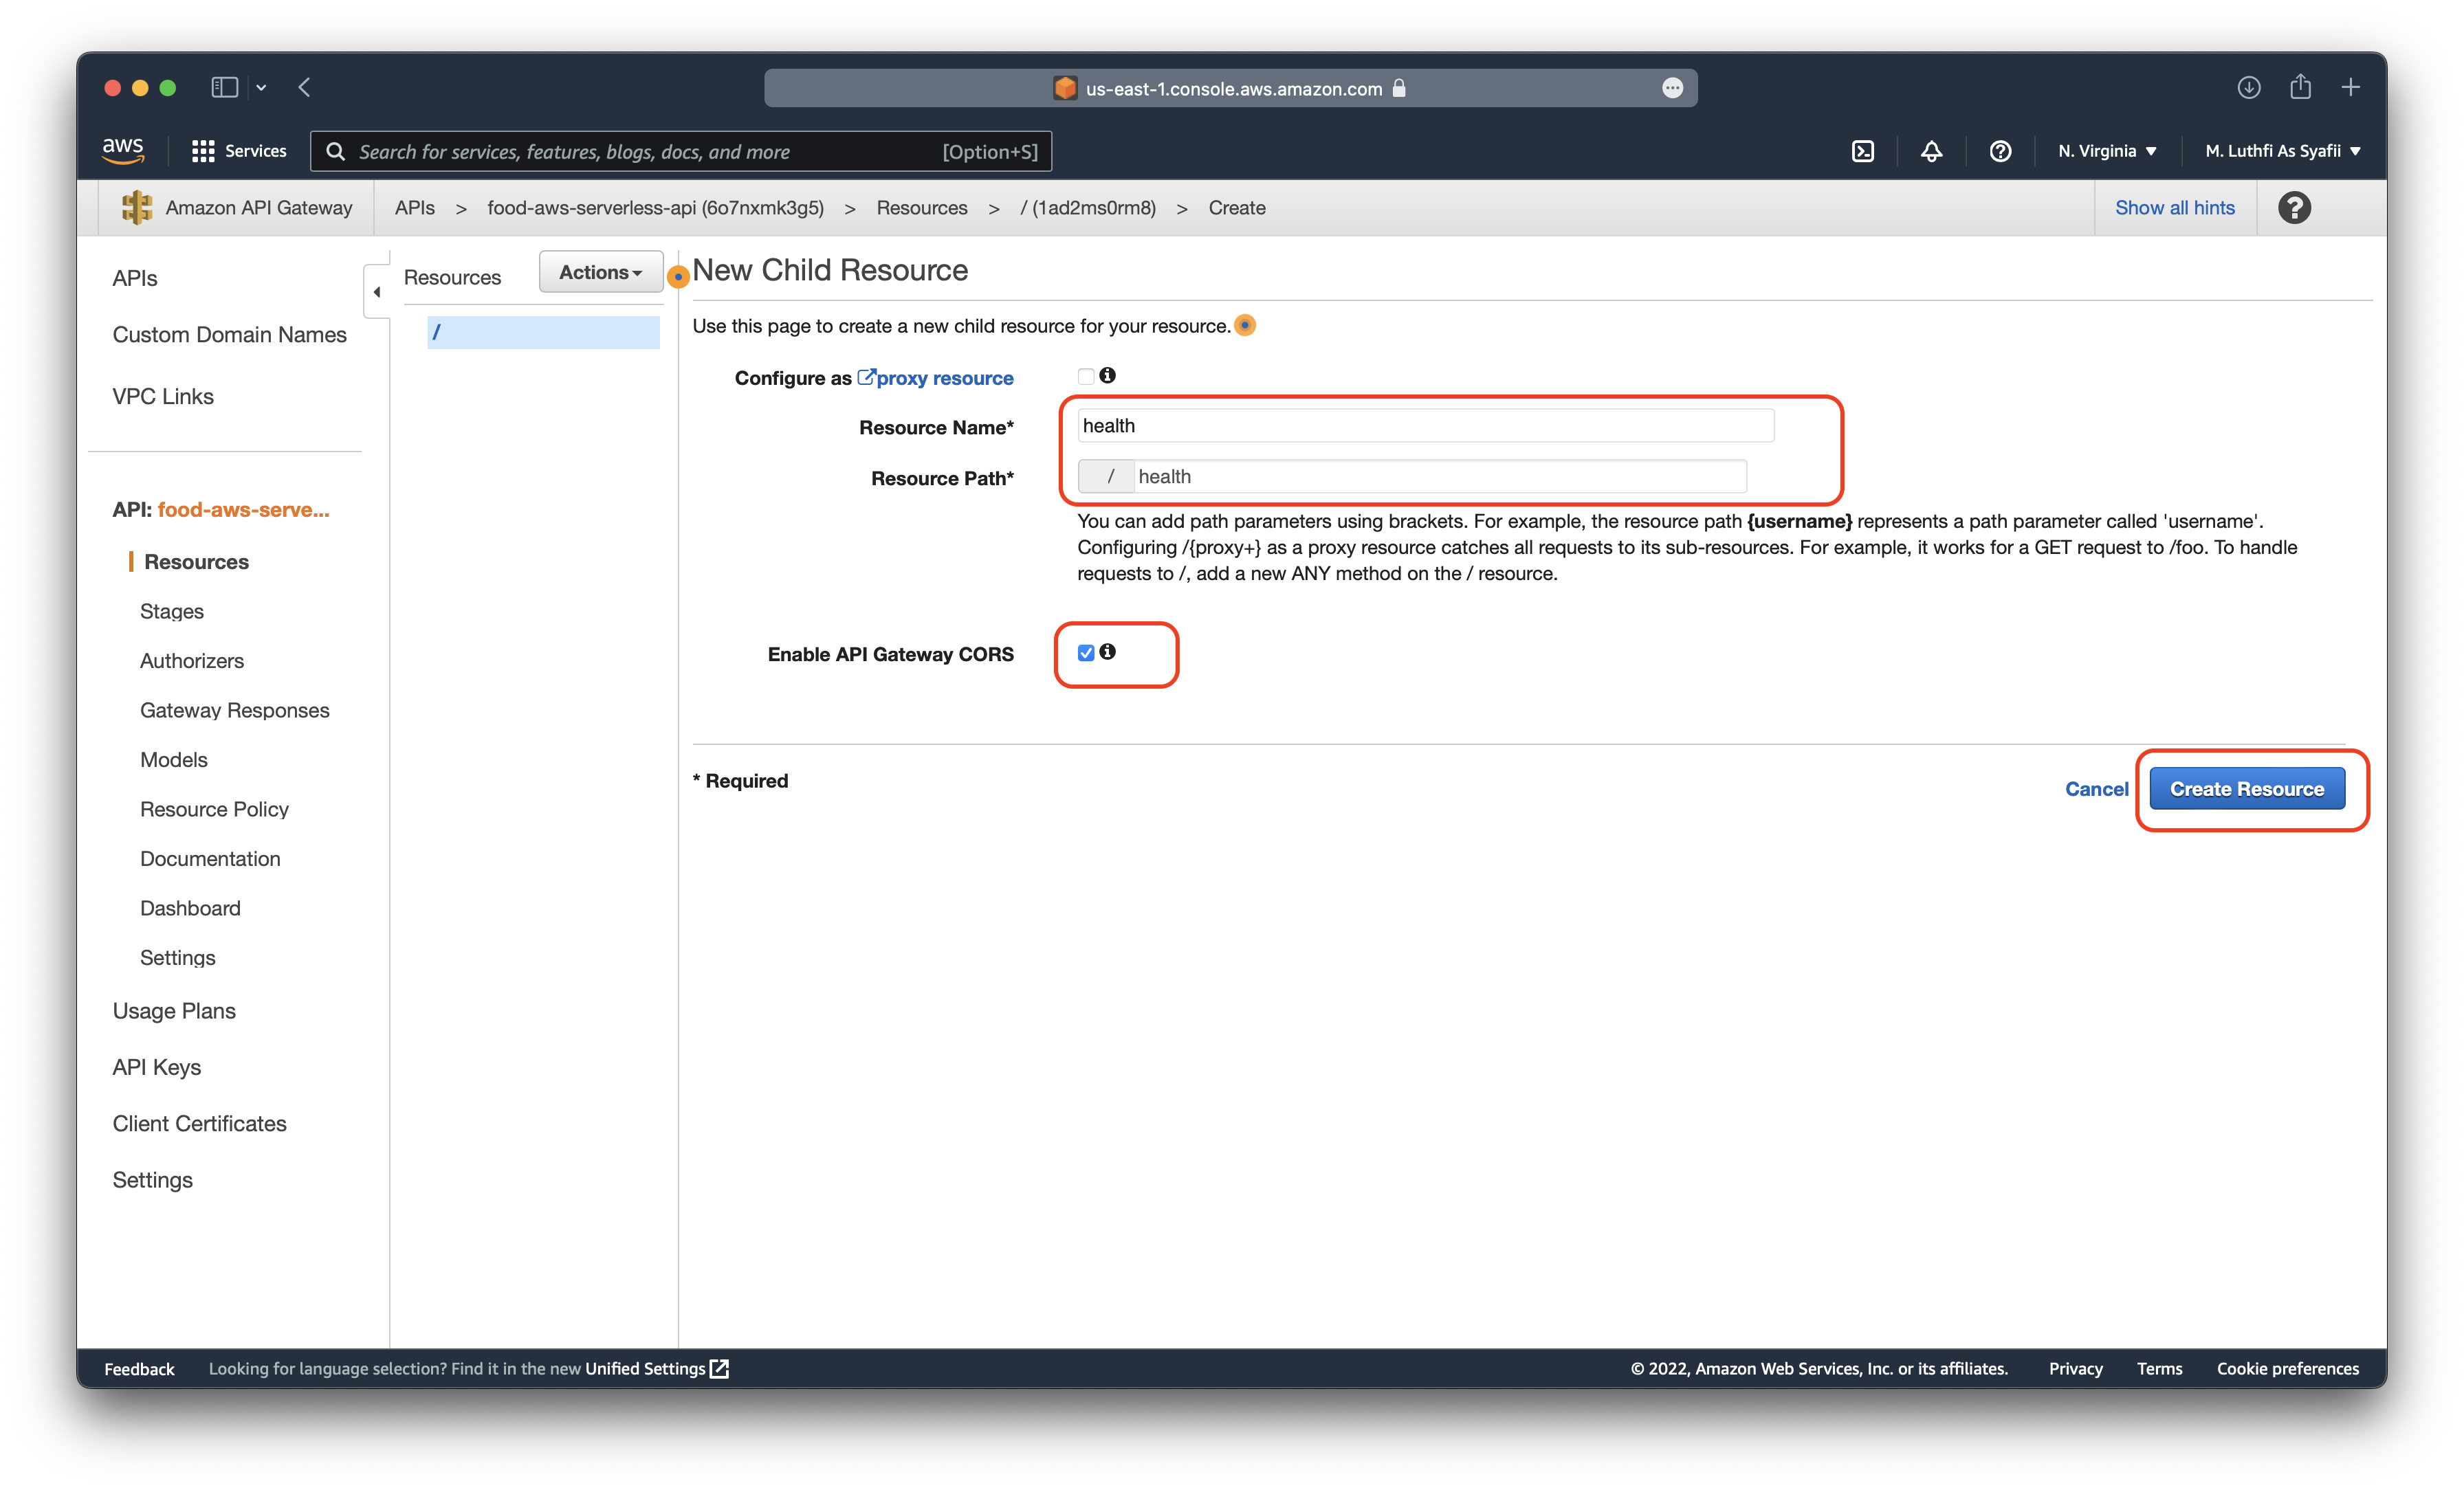Viewport: 2464px width, 1490px height.
Task: Open the Services grid menu
Action: (x=238, y=151)
